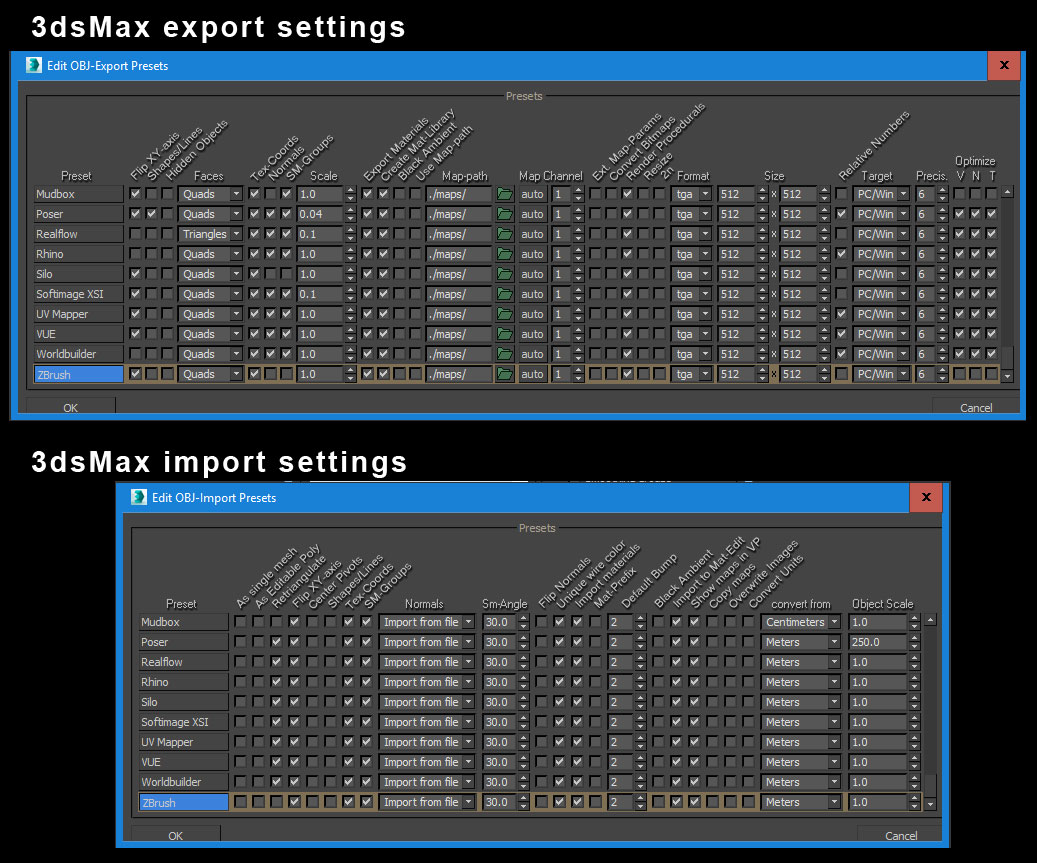Enable Optimize V for Mudbox export preset
1037x863 pixels.
pyautogui.click(x=960, y=194)
